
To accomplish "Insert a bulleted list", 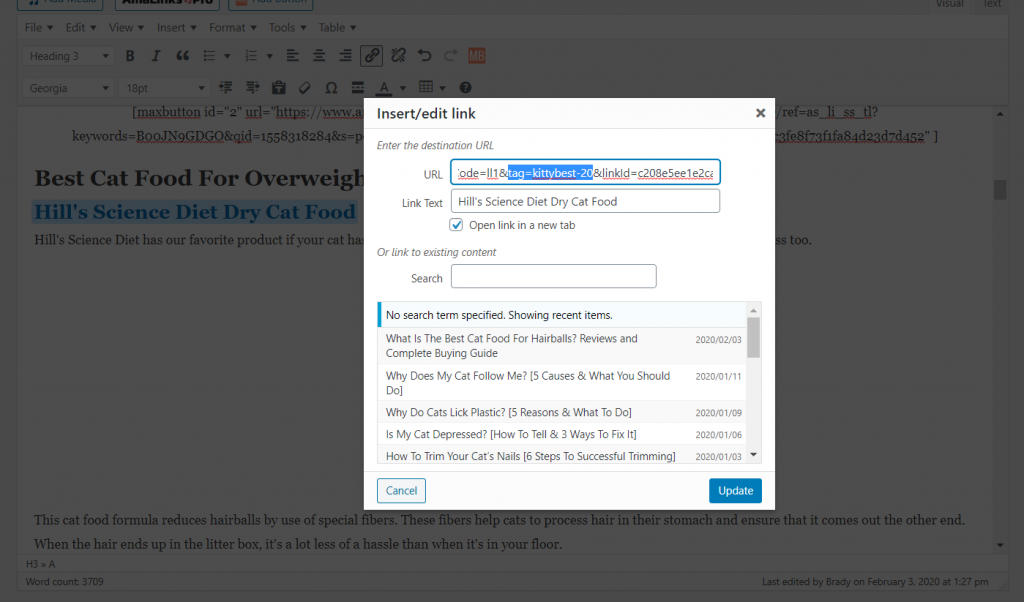I will click(209, 56).
